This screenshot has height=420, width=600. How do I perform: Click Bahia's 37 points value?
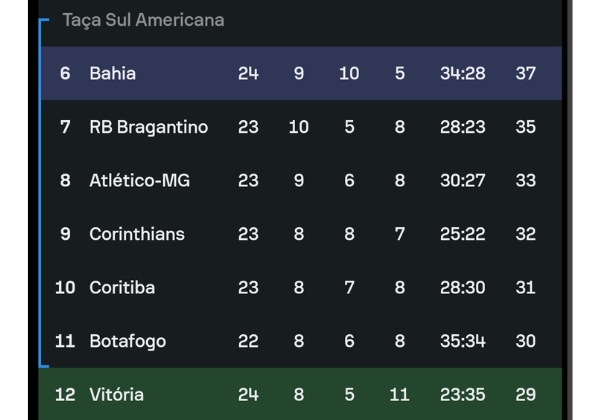525,73
